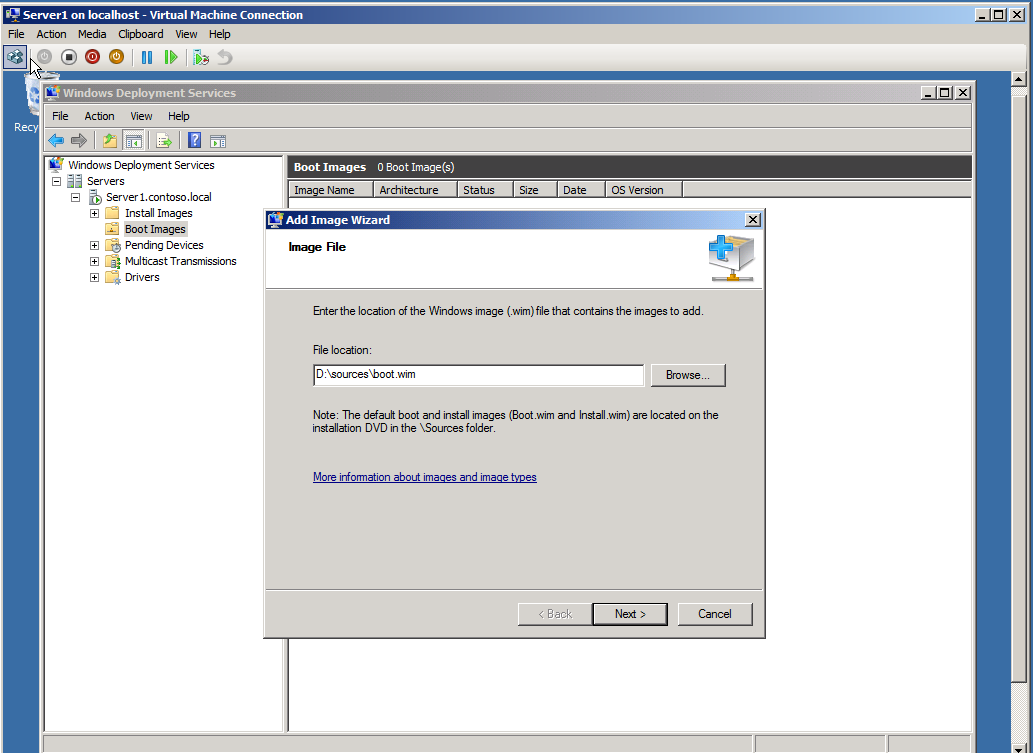Click the Turn Off VM stop icon
1033x753 pixels.
(69, 57)
